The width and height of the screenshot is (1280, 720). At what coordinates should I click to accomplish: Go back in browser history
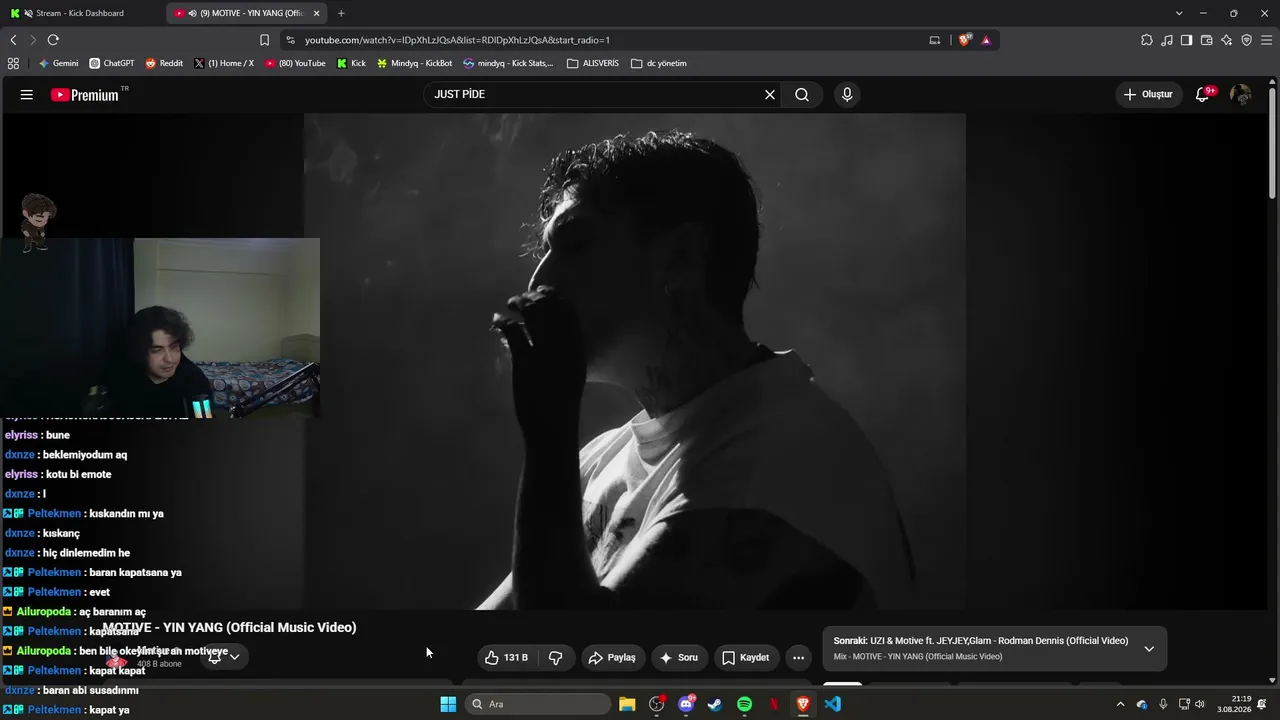13,40
